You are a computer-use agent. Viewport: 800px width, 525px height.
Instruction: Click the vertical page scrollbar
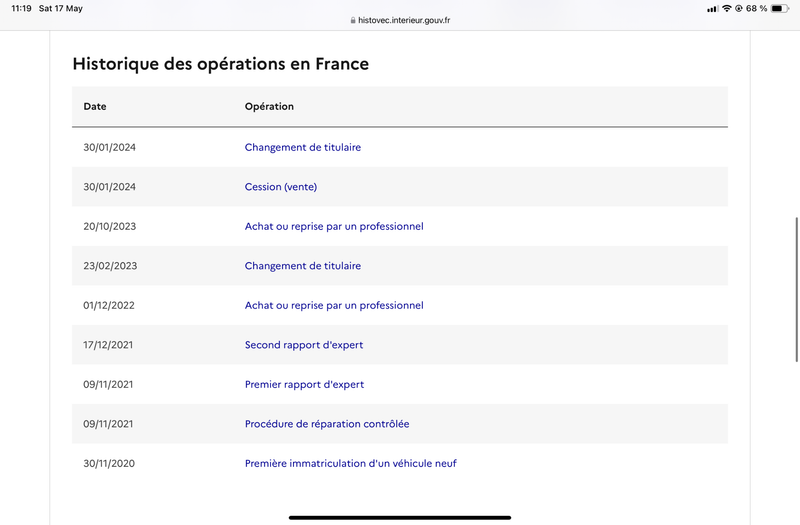tap(797, 289)
